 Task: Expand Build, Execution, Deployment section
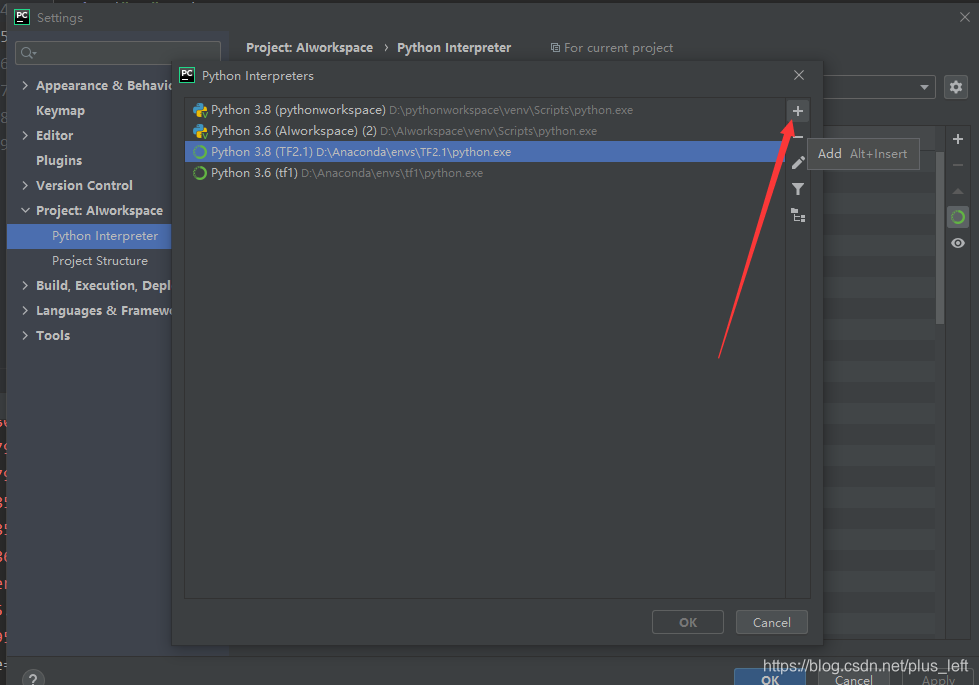click(x=25, y=285)
